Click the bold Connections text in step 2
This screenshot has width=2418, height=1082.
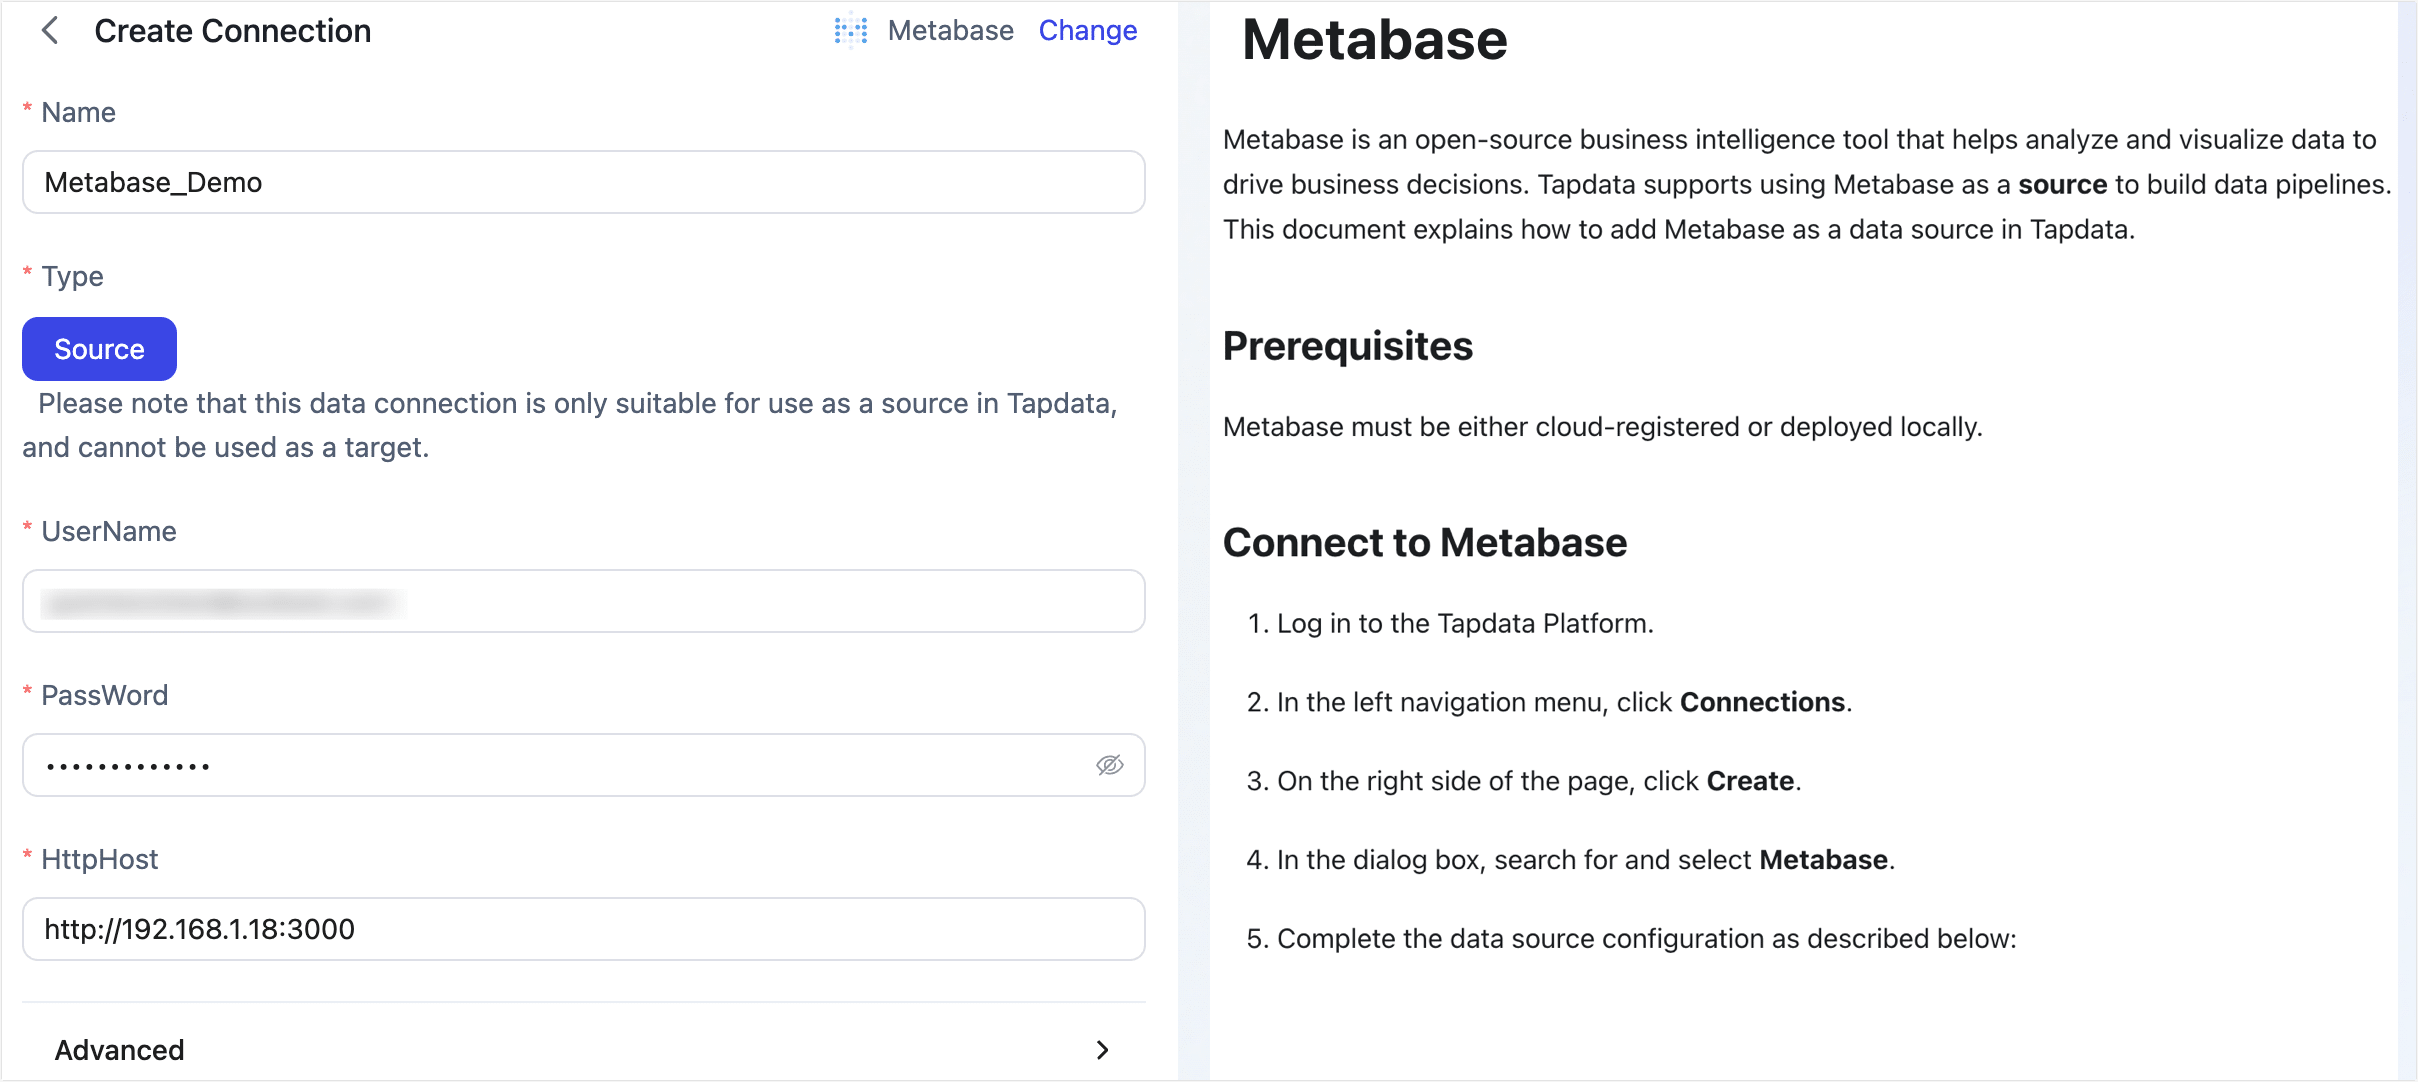1762,701
